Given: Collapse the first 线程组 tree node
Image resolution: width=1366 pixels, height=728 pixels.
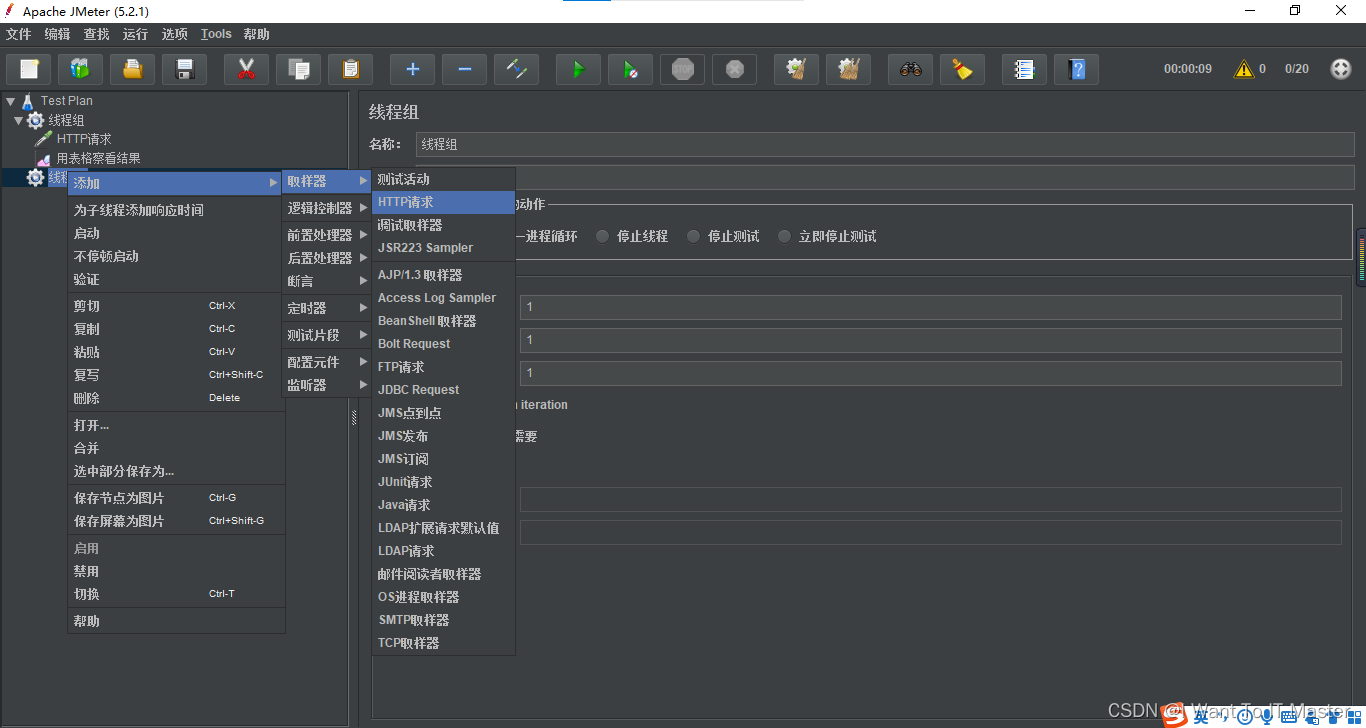Looking at the screenshot, I should (18, 120).
